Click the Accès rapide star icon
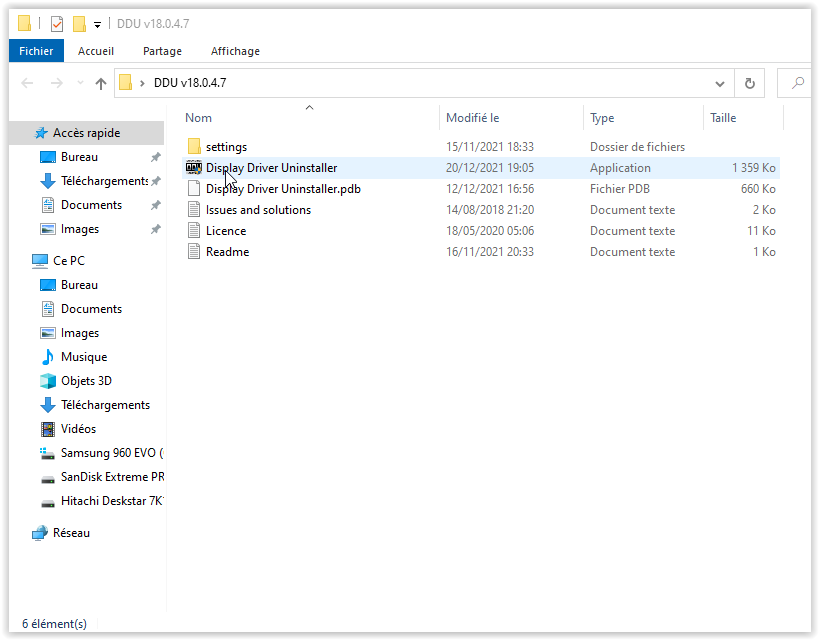This screenshot has width=819, height=640. point(41,133)
